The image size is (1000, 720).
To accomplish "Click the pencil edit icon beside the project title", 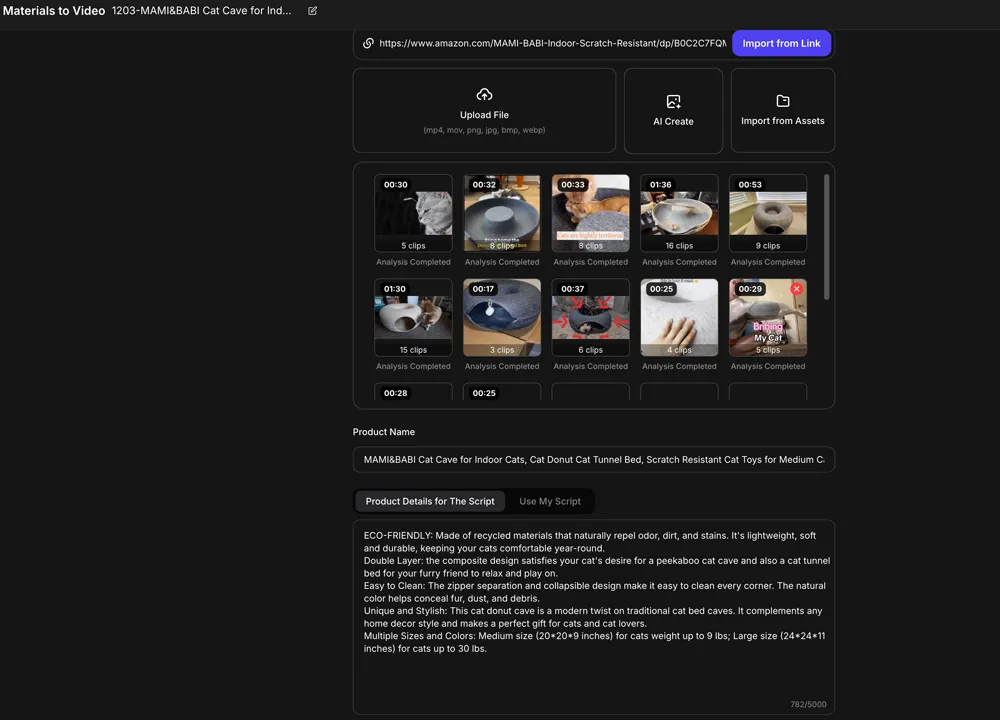I will point(311,11).
